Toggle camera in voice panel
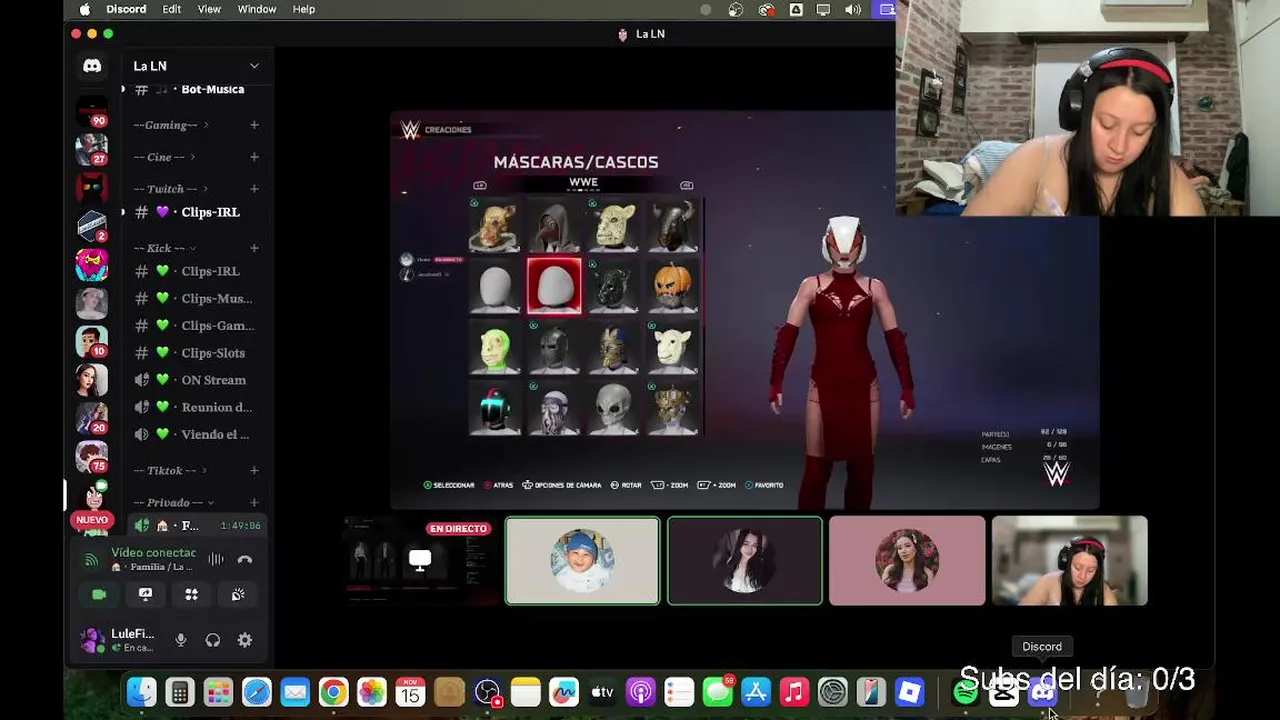Viewport: 1280px width, 720px height. pos(99,594)
